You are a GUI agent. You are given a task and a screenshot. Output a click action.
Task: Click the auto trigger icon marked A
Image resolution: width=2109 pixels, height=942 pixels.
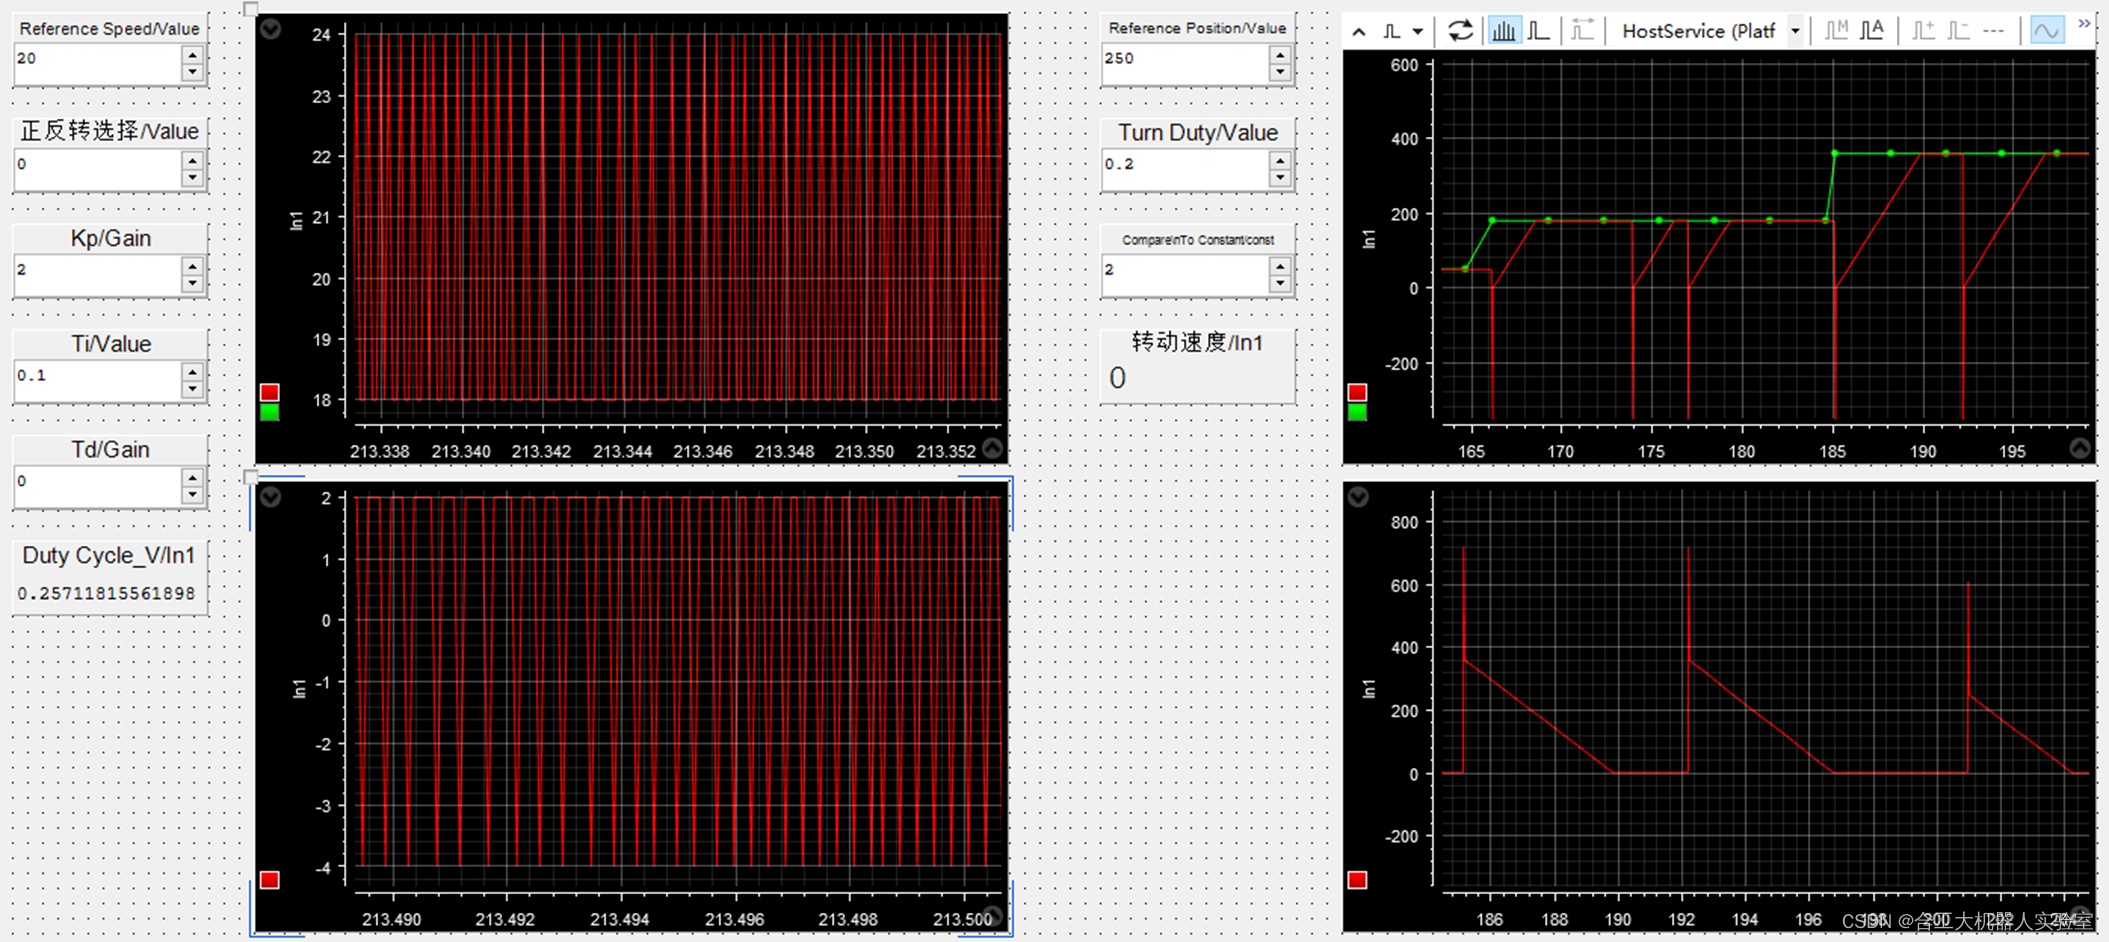point(1872,31)
